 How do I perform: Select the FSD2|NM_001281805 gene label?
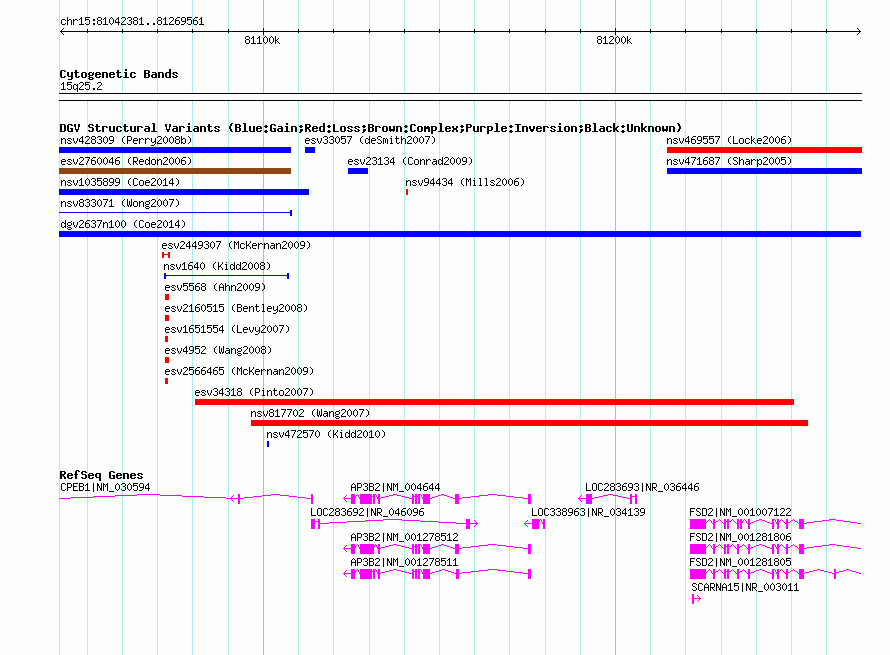[x=740, y=562]
